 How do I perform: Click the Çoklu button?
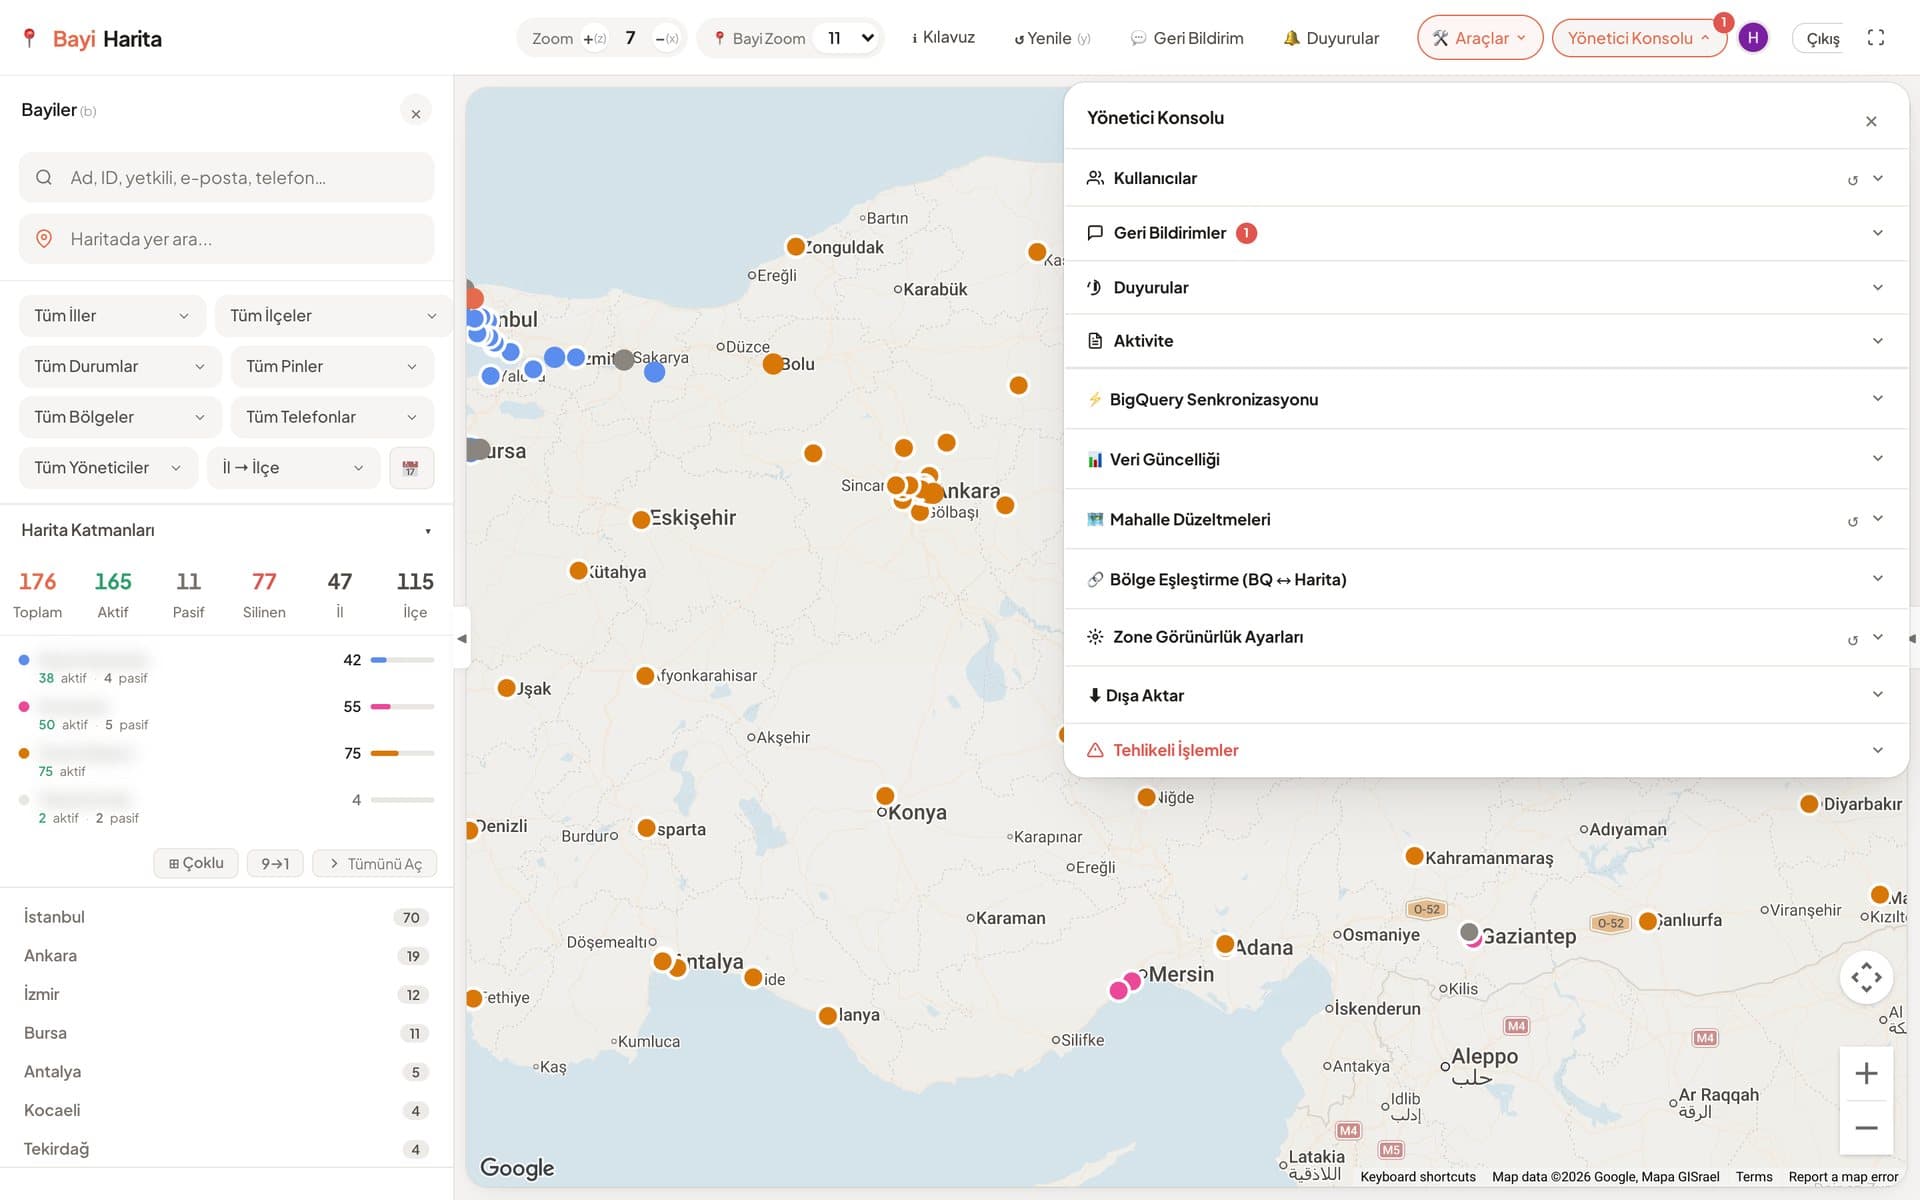pos(196,864)
